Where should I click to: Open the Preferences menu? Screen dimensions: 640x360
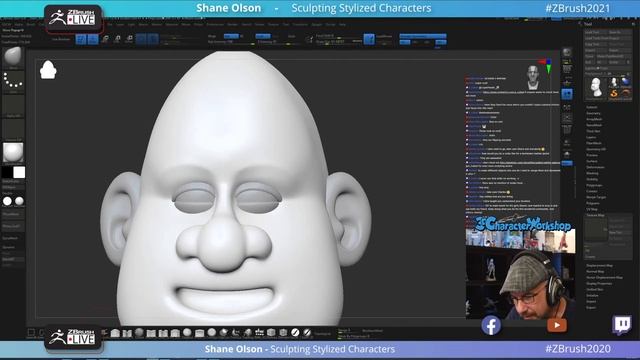[x=215, y=24]
